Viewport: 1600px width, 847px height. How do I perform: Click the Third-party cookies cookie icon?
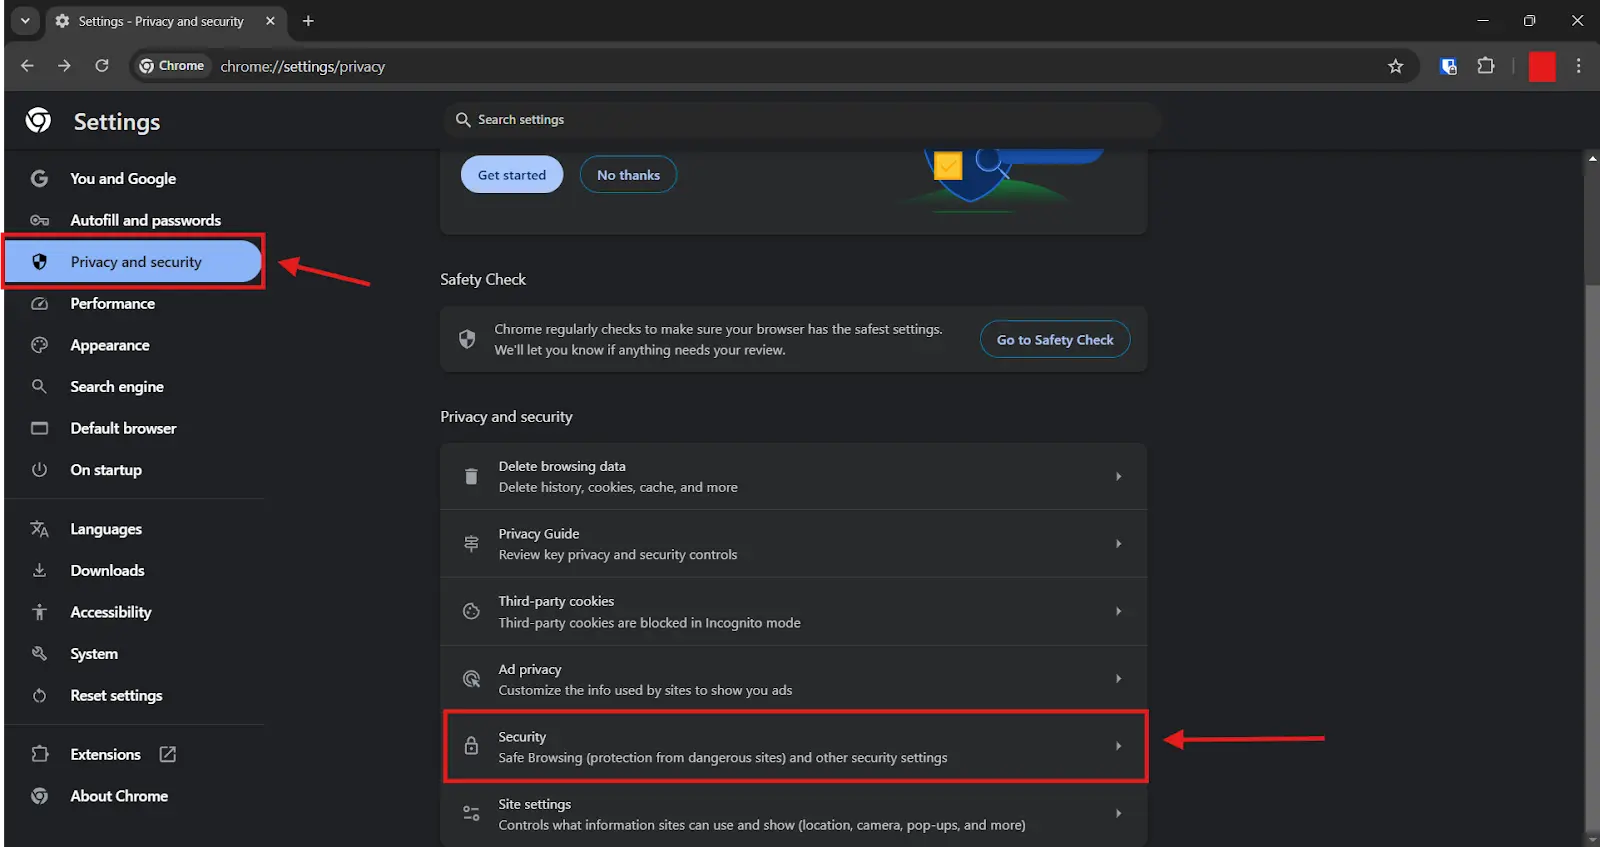tap(471, 611)
